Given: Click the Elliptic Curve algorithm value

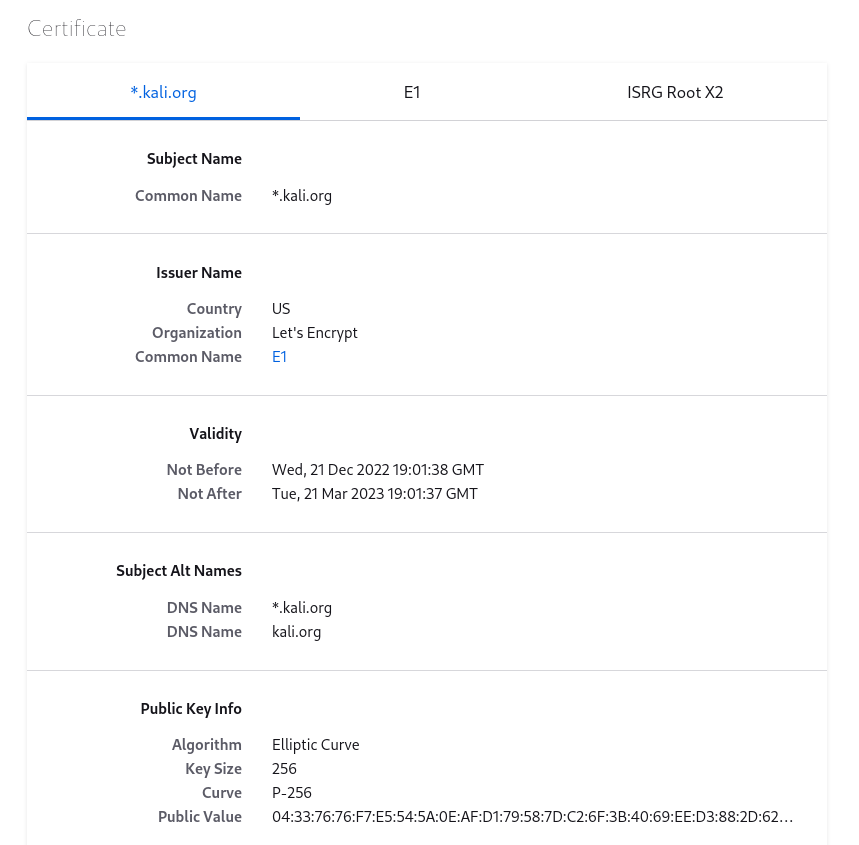Looking at the screenshot, I should (316, 745).
